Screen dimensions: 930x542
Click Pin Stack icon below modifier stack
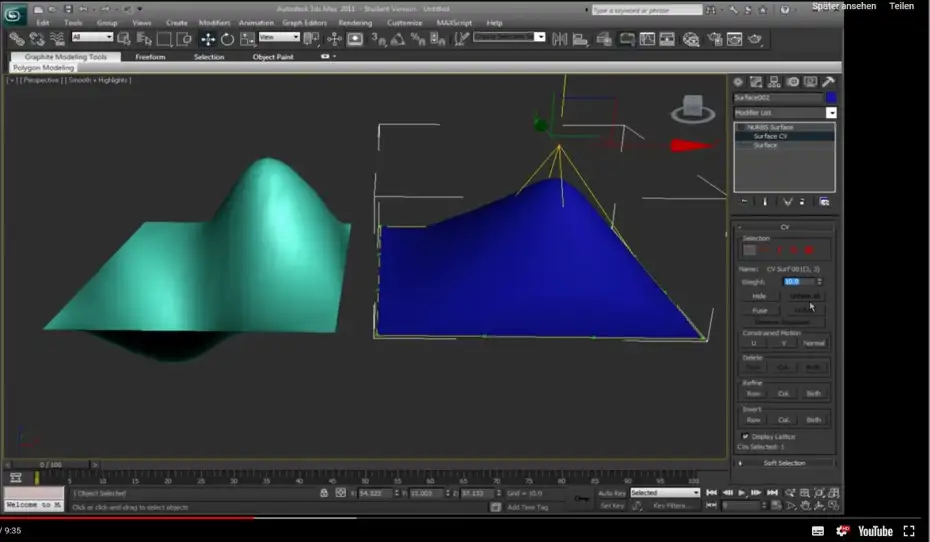coord(744,202)
